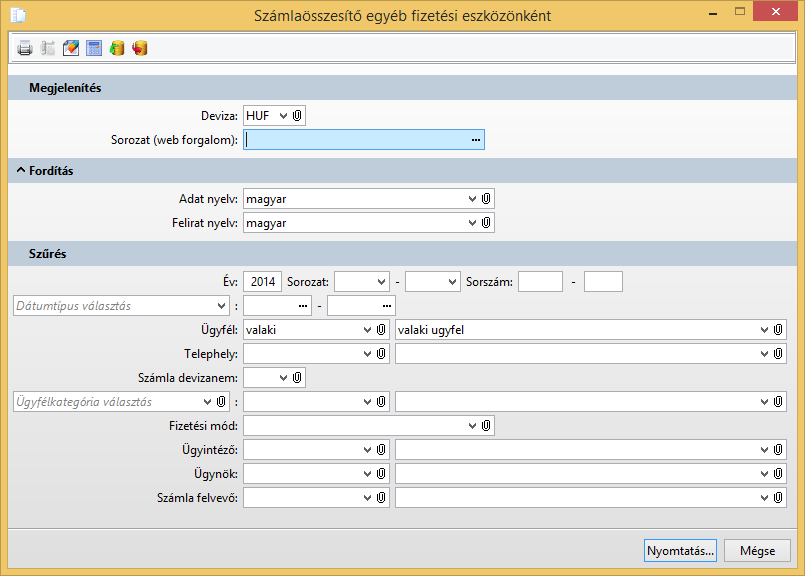
Task: Click the paperclip icon next to Deviza
Action: coord(297,116)
